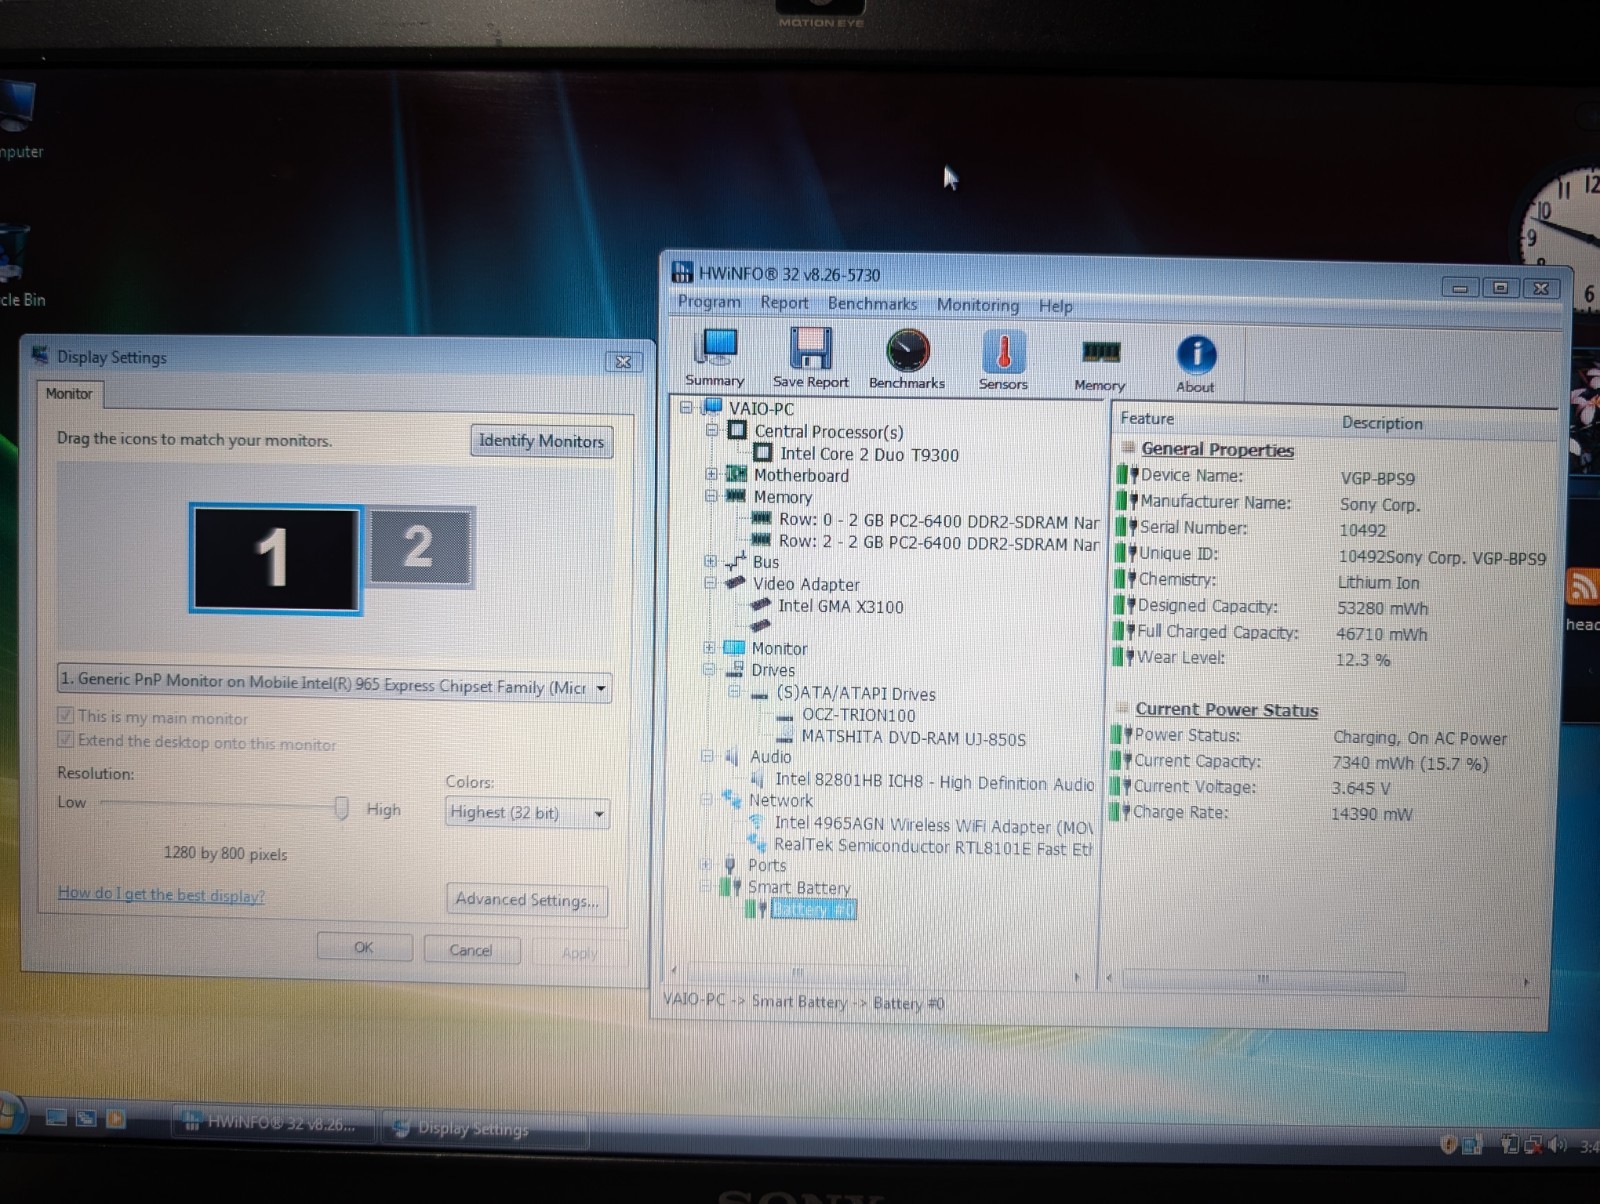Open the Memory chip toolbar icon
This screenshot has width=1600, height=1204.
coord(1100,362)
